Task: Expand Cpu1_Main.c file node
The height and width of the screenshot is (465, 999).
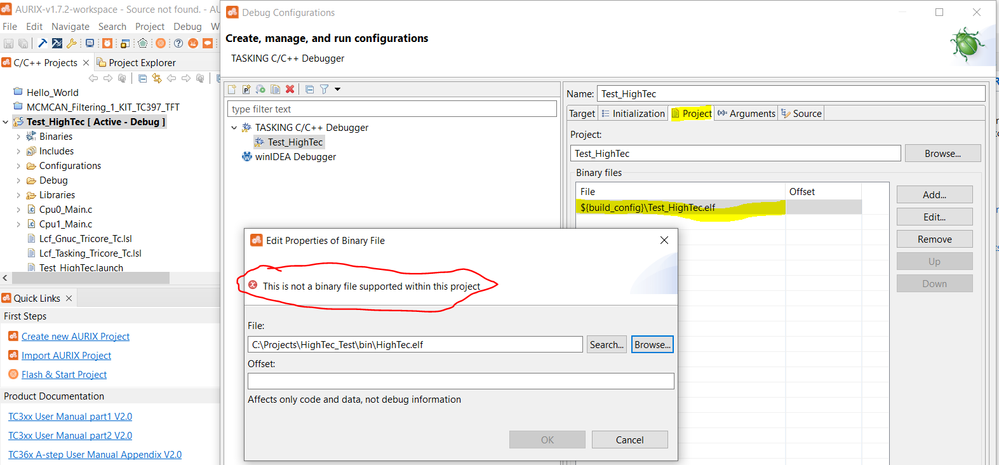Action: (18, 224)
